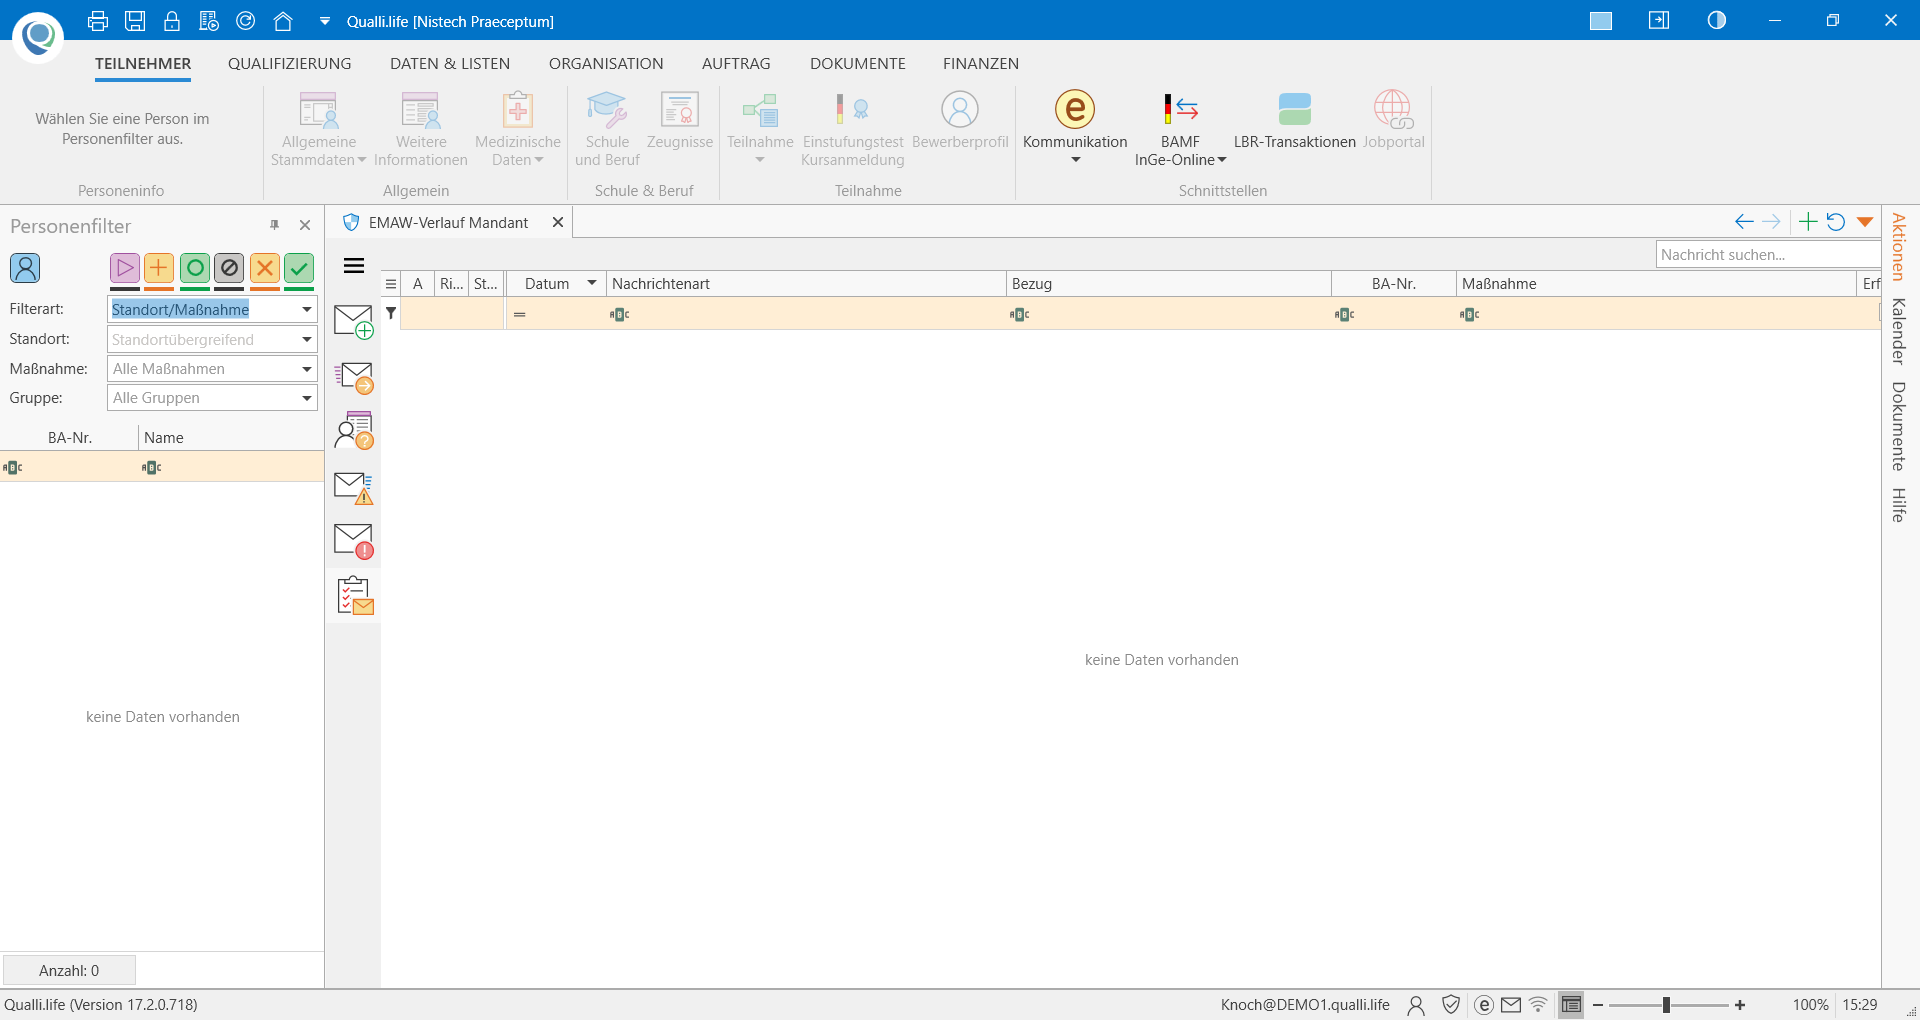The image size is (1920, 1020).
Task: Click the shield icon in status bar
Action: (x=1451, y=1005)
